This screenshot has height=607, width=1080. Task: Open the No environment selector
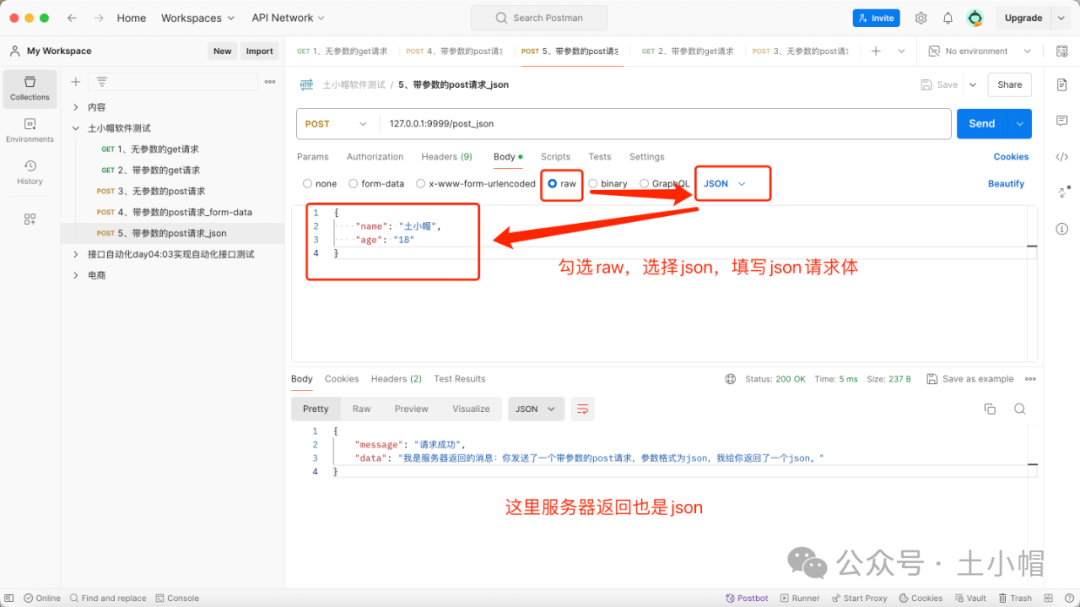pos(979,51)
